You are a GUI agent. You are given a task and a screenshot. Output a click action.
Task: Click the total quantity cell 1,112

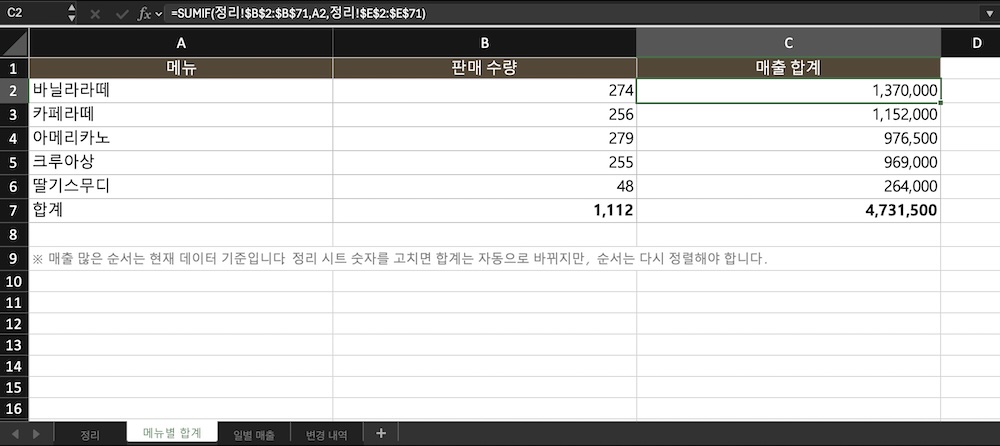pyautogui.click(x=485, y=211)
